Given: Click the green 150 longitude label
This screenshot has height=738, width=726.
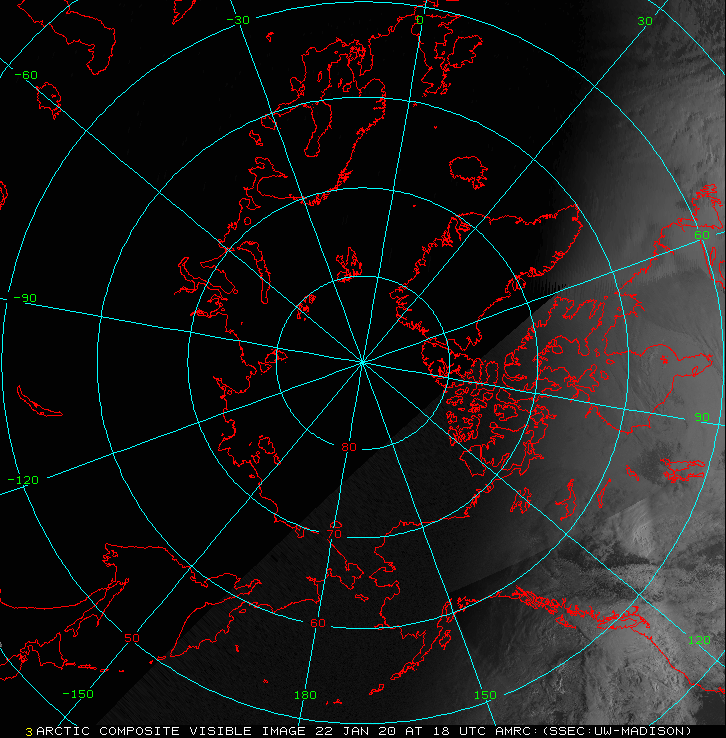Looking at the screenshot, I should 485,695.
